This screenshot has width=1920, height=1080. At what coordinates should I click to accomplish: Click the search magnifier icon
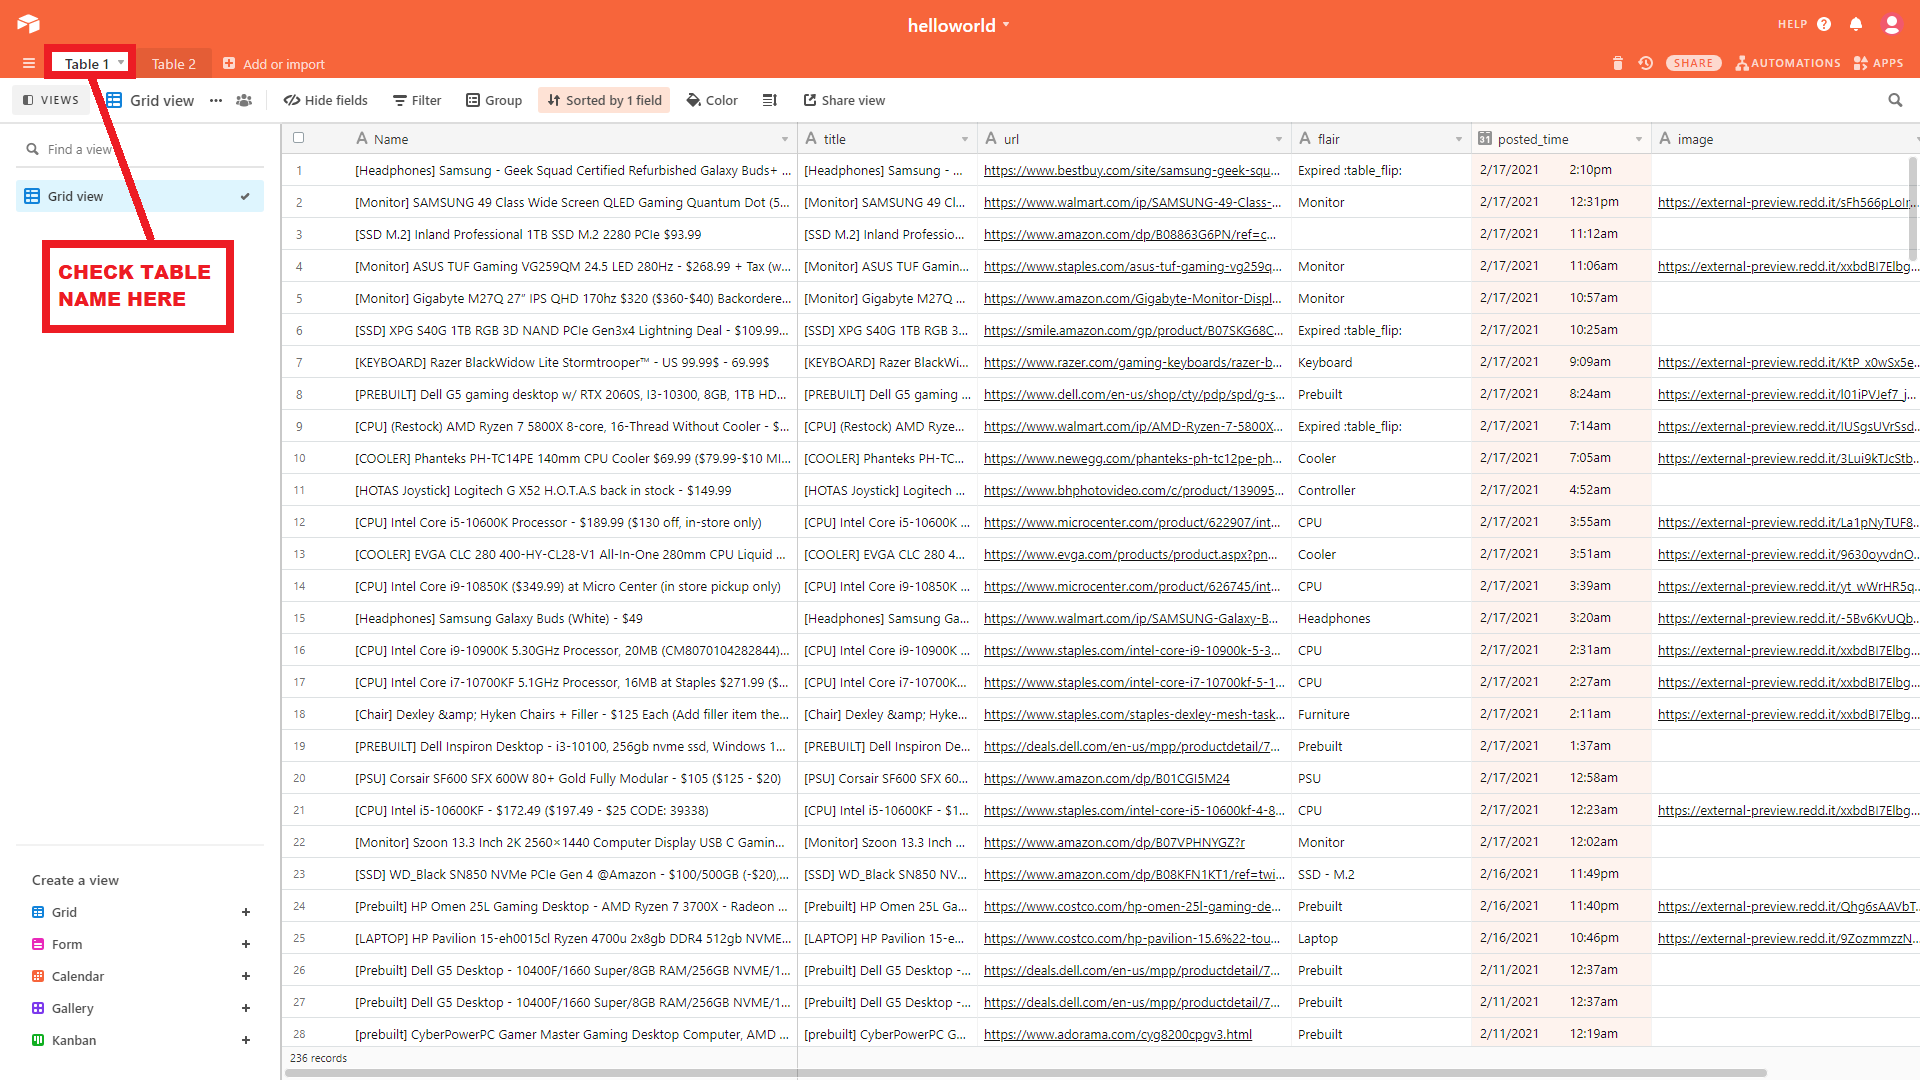tap(1895, 100)
